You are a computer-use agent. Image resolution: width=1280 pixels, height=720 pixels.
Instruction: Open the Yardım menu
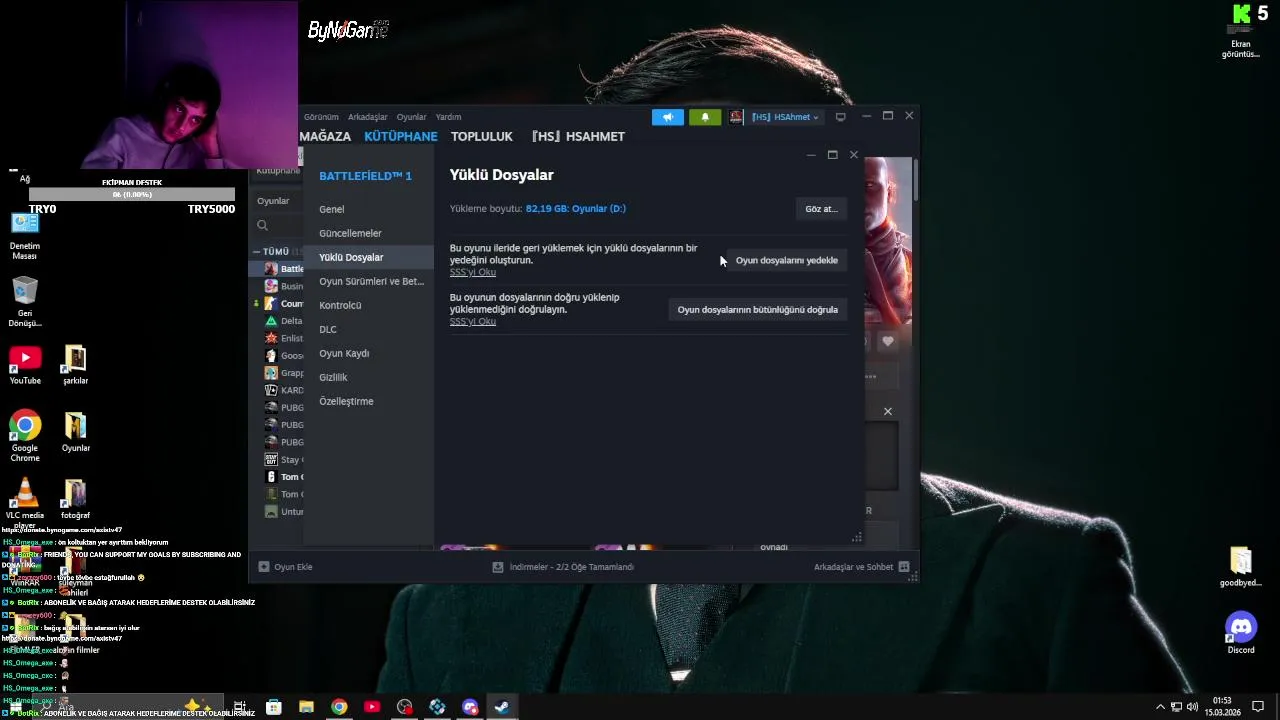[448, 117]
